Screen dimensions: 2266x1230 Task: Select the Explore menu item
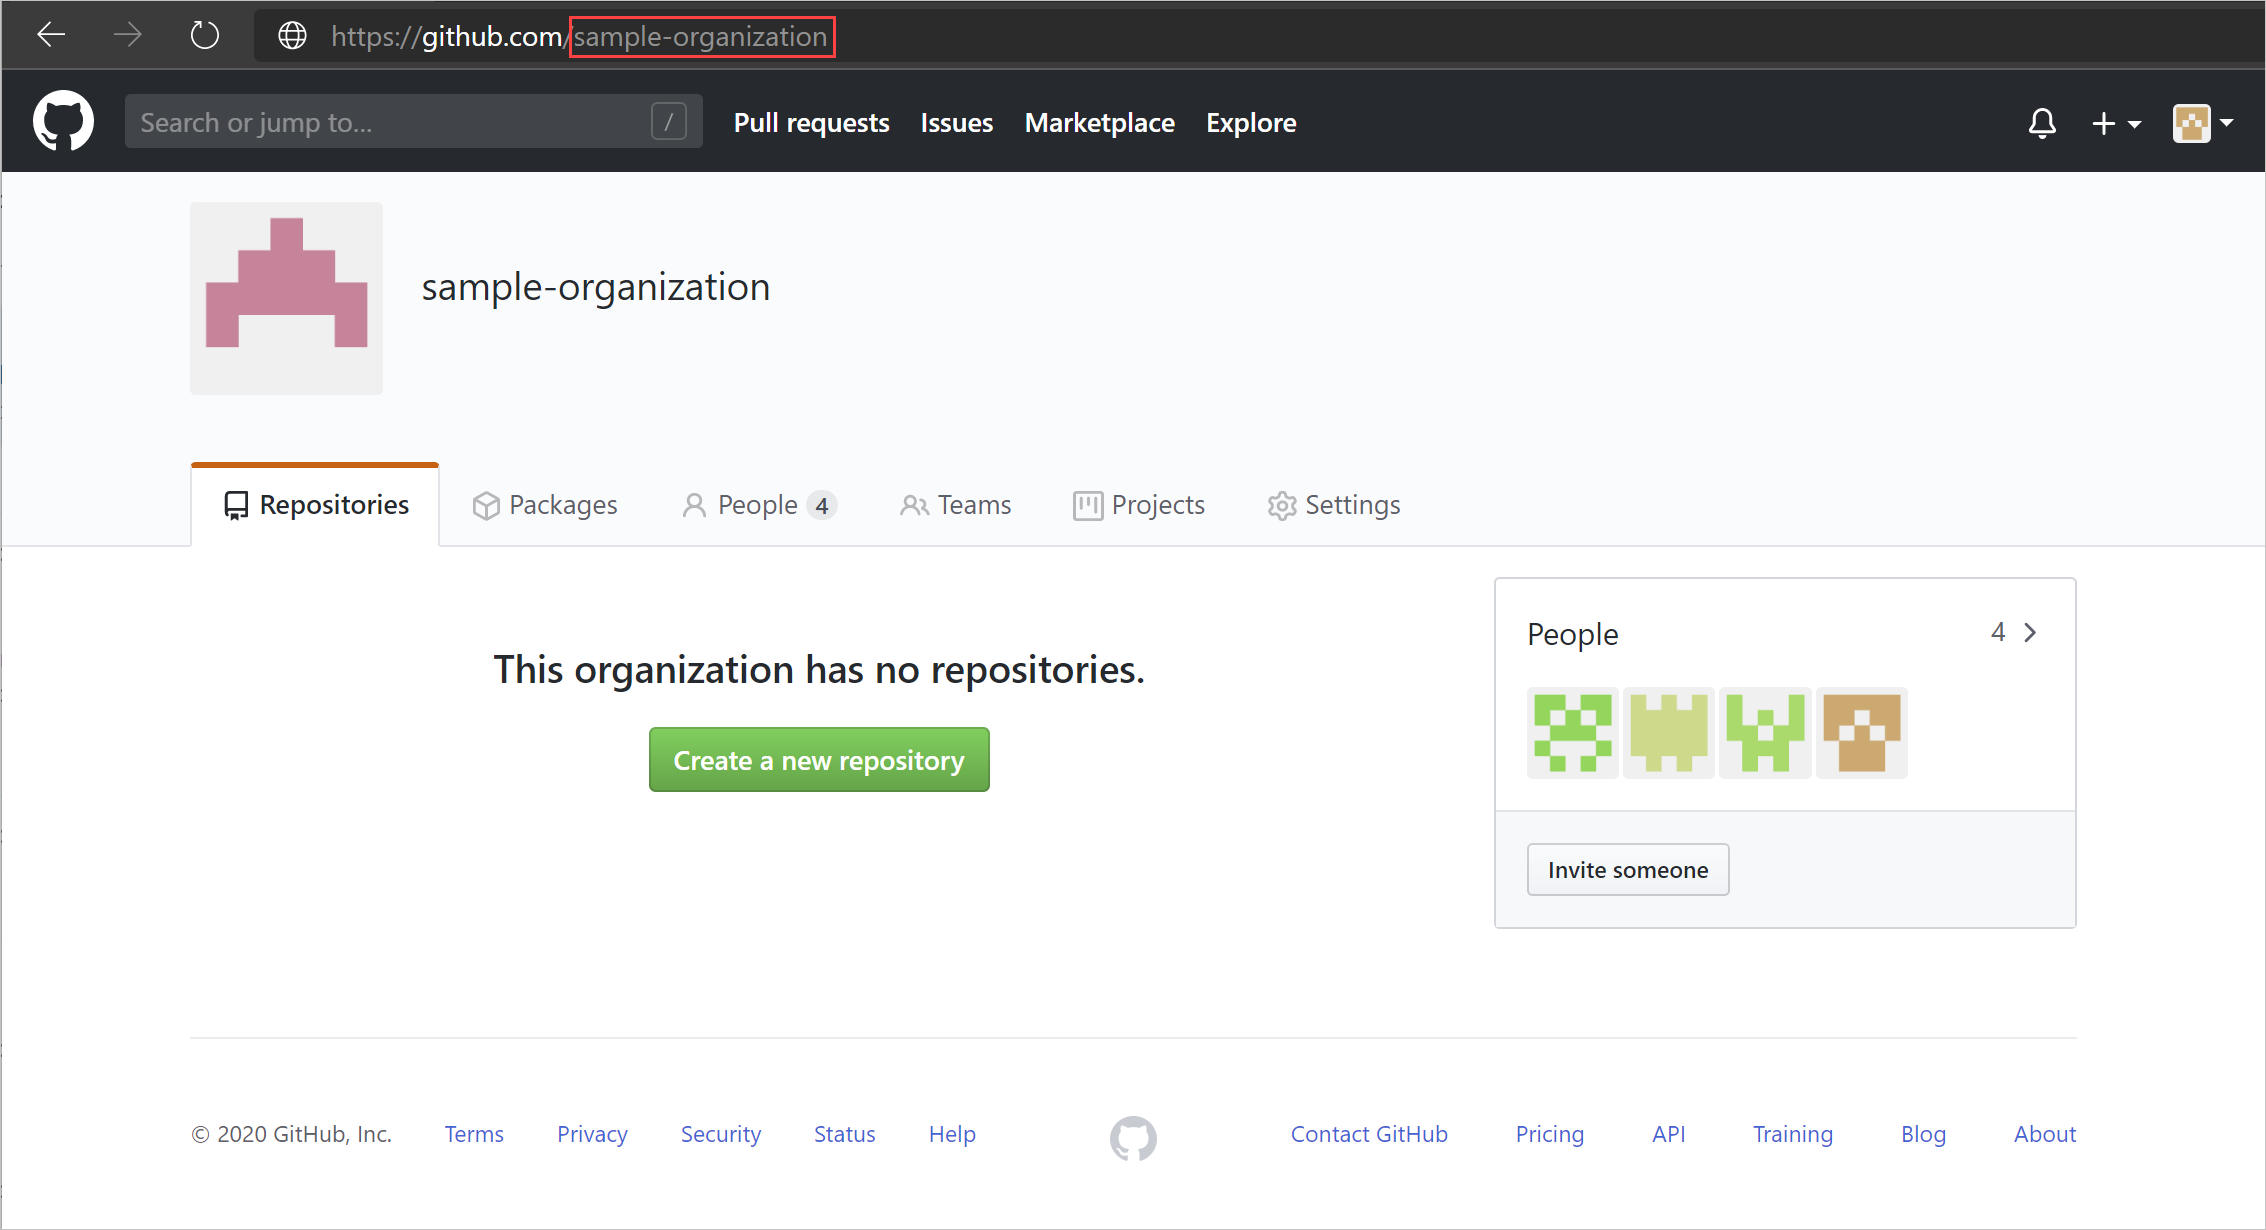point(1250,123)
